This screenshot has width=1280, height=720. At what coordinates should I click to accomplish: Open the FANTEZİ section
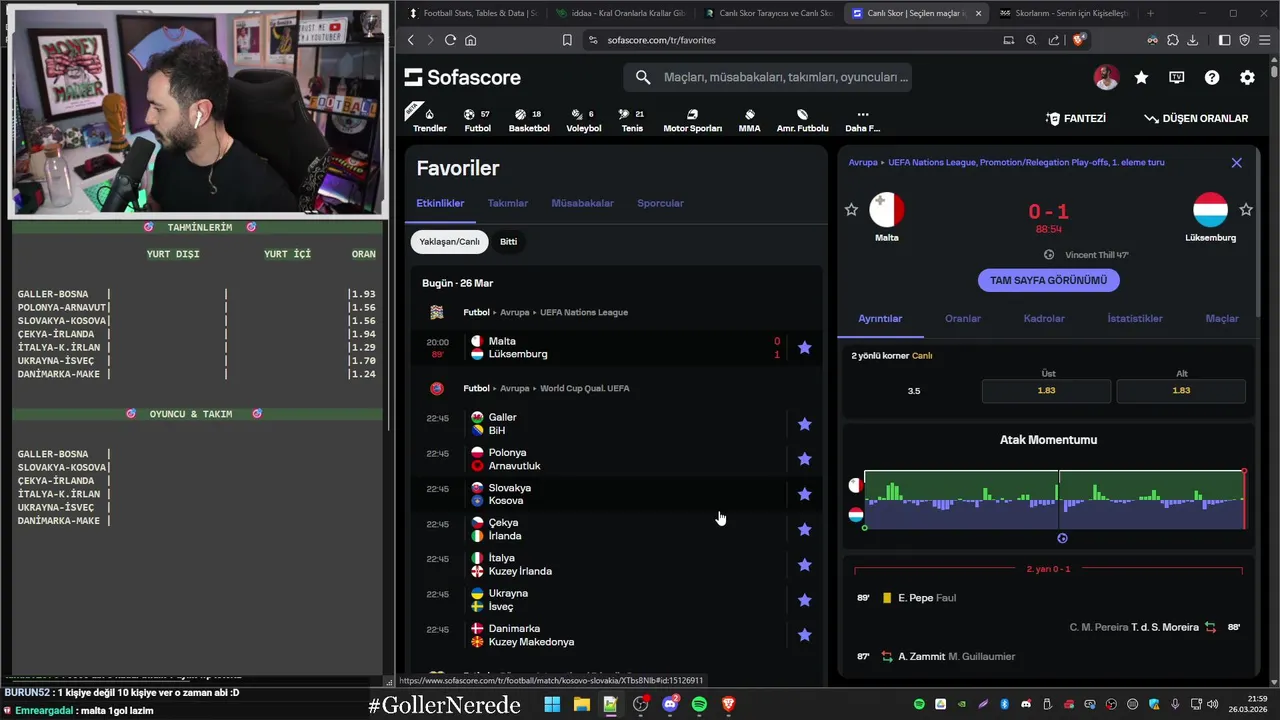[1076, 118]
